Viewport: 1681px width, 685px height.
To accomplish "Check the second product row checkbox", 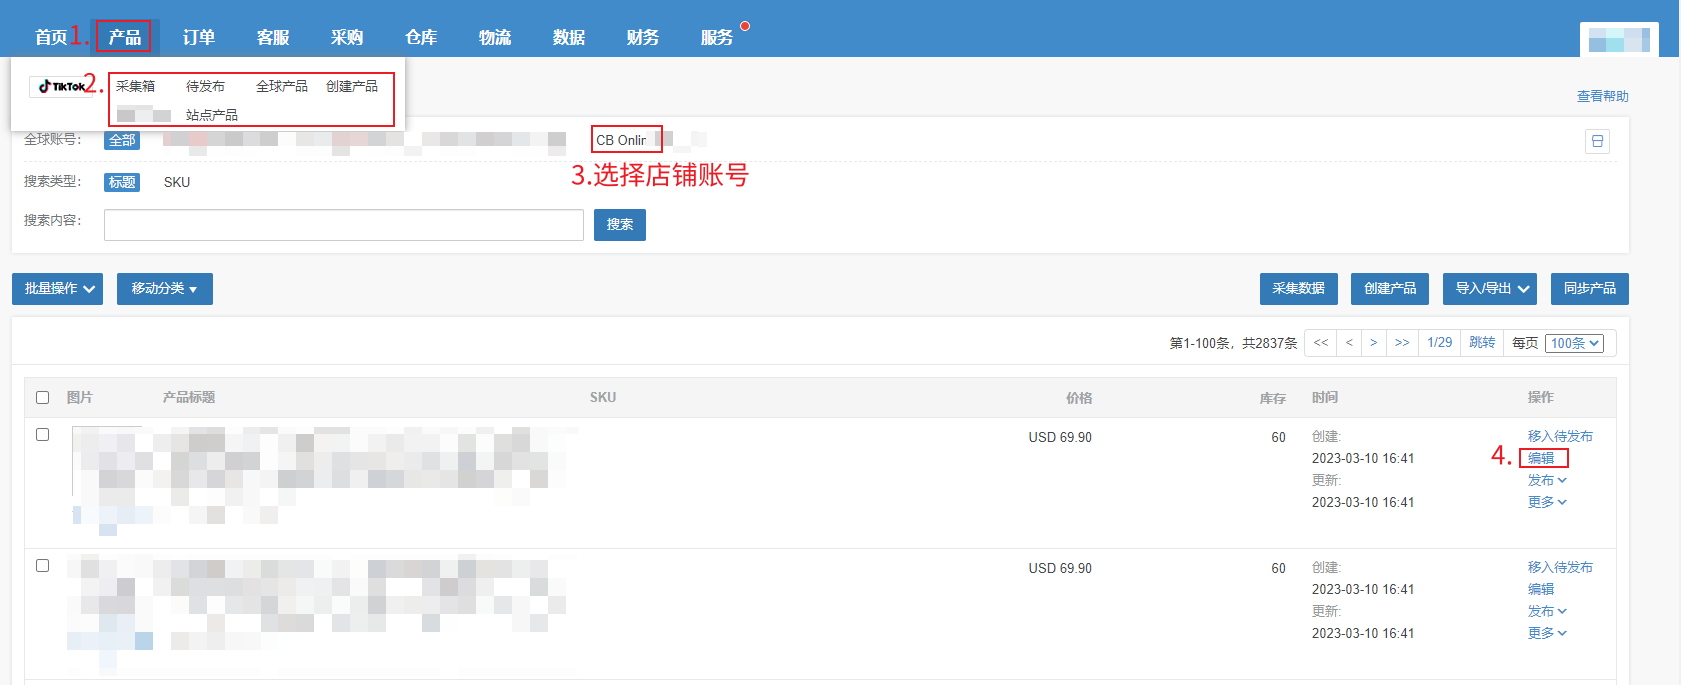I will pos(42,565).
